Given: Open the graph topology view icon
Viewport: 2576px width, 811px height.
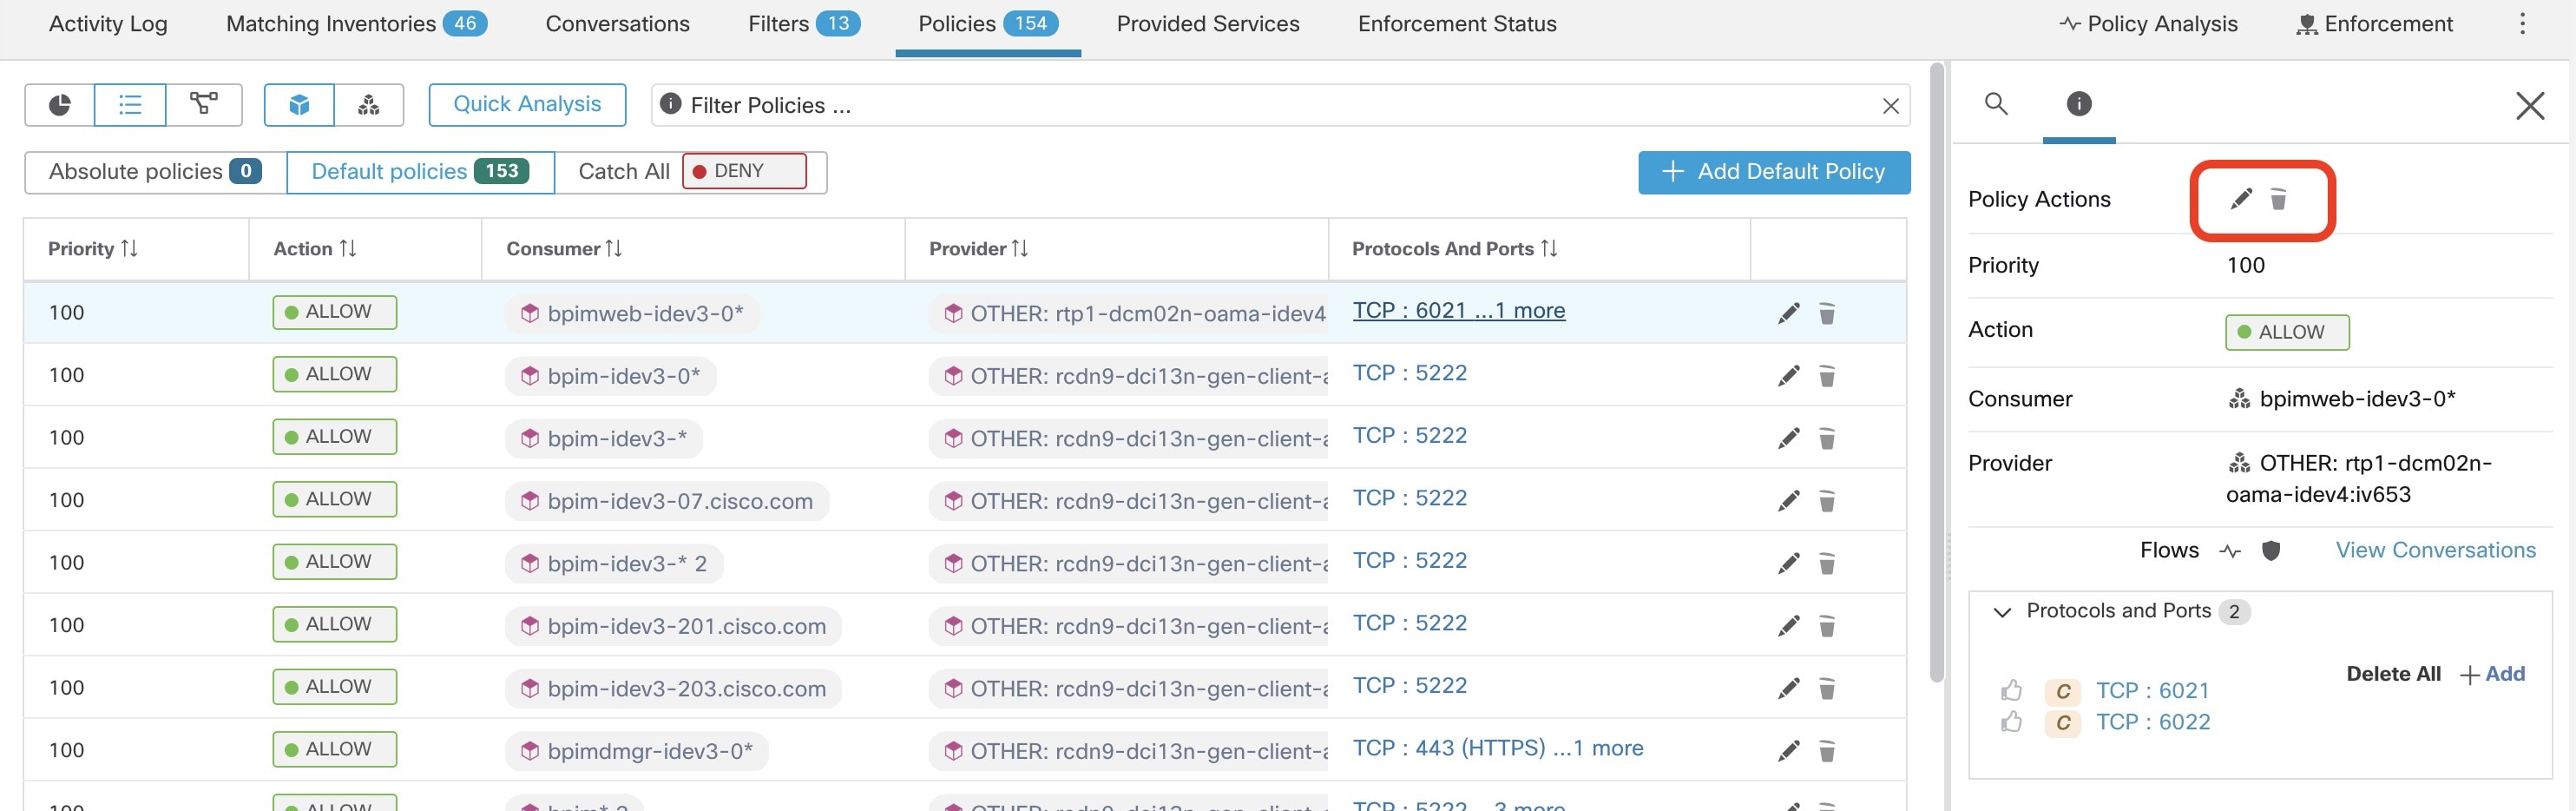Looking at the screenshot, I should tap(204, 105).
